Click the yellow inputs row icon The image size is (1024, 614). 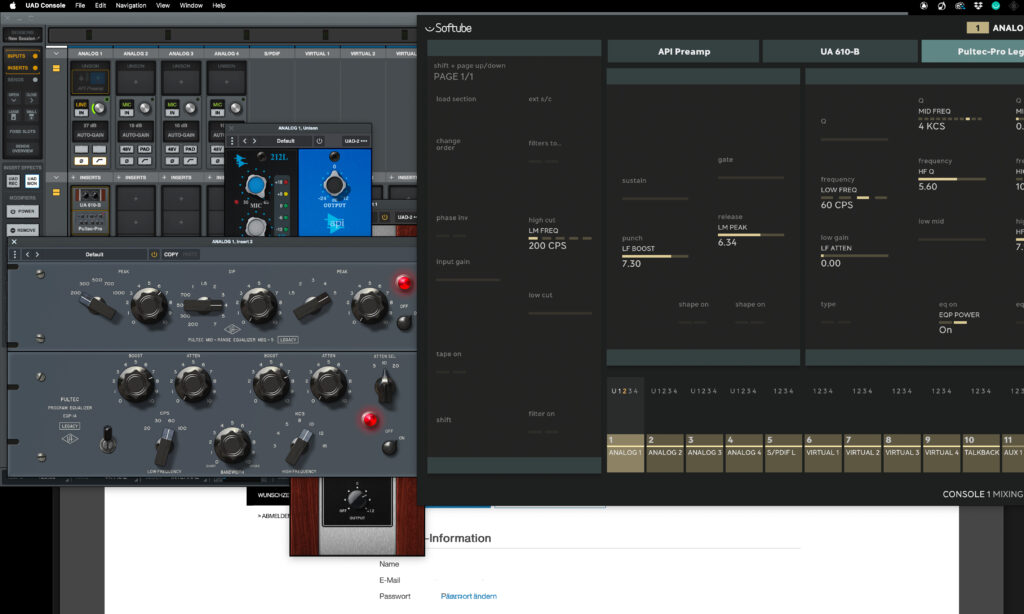point(56,68)
